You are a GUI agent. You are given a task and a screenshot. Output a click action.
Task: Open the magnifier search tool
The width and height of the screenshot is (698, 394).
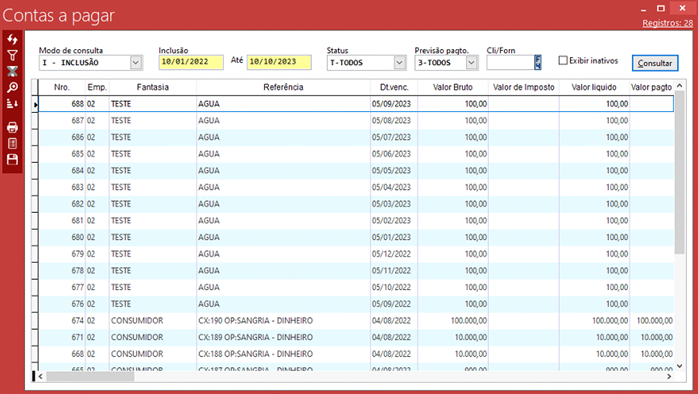point(12,87)
